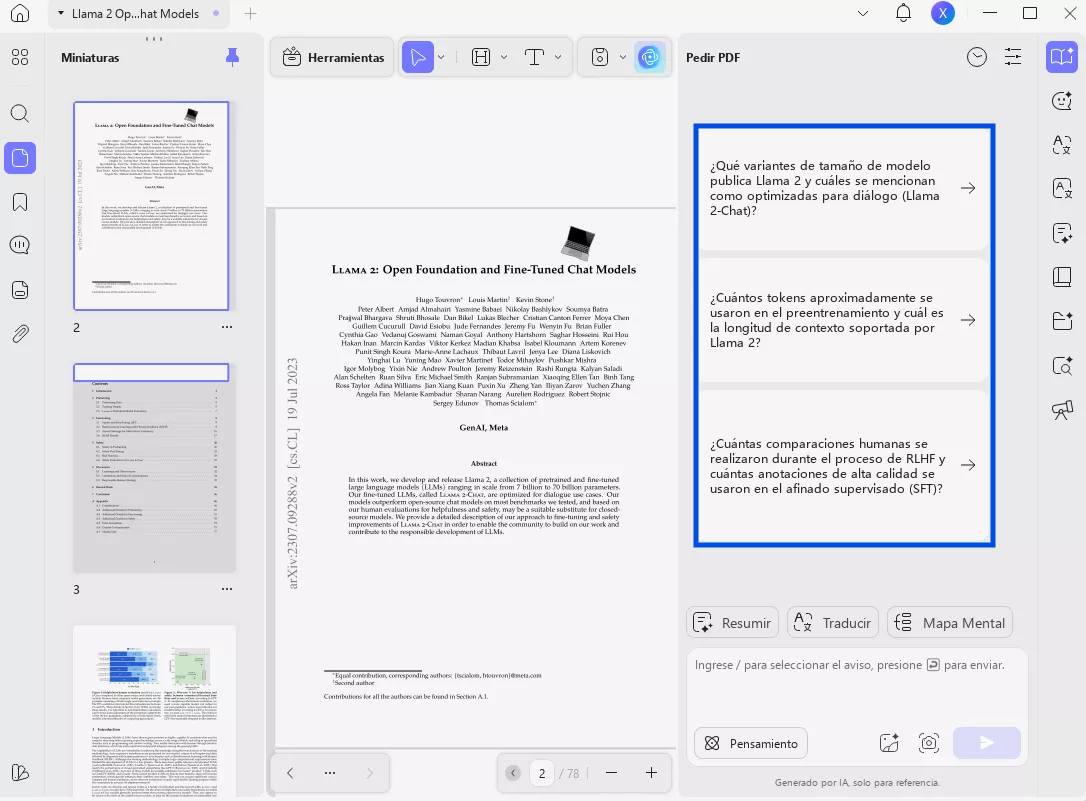This screenshot has height=801, width=1086.
Task: Go to previous view with left chevron
Action: (290, 773)
